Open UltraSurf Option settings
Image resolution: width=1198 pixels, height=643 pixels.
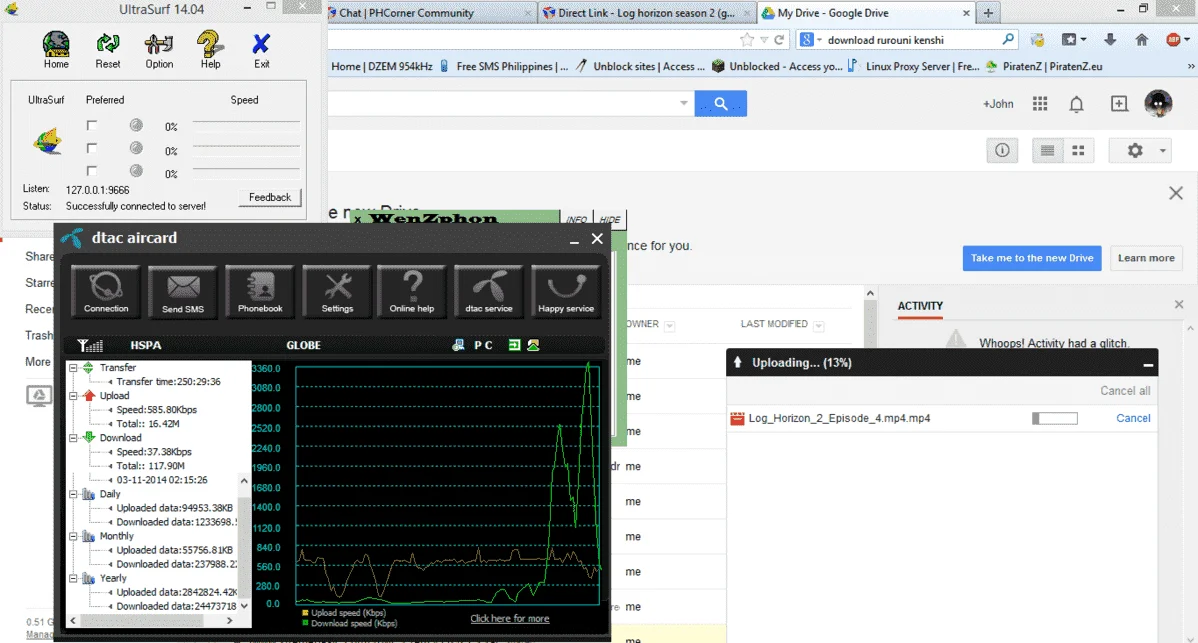(x=159, y=50)
